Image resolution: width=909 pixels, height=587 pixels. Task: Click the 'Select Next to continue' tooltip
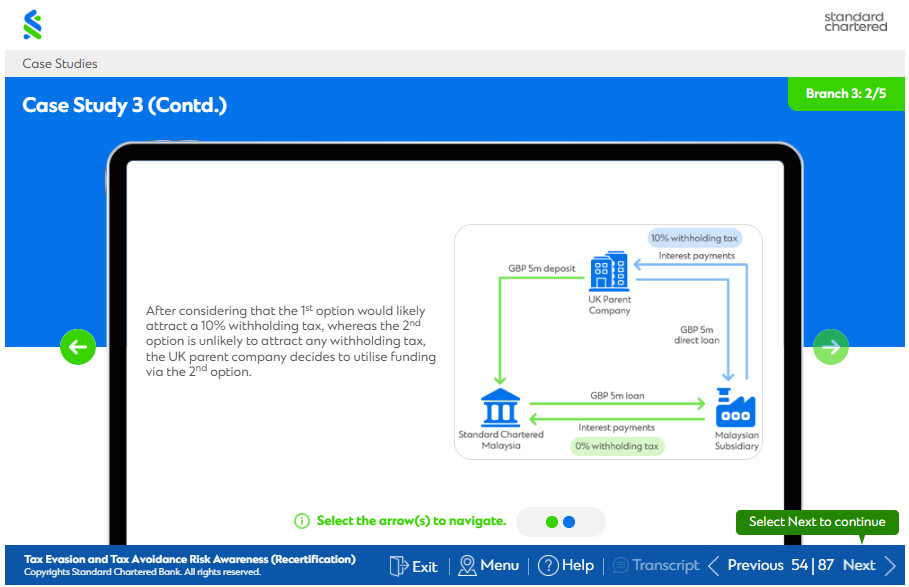[x=817, y=522]
